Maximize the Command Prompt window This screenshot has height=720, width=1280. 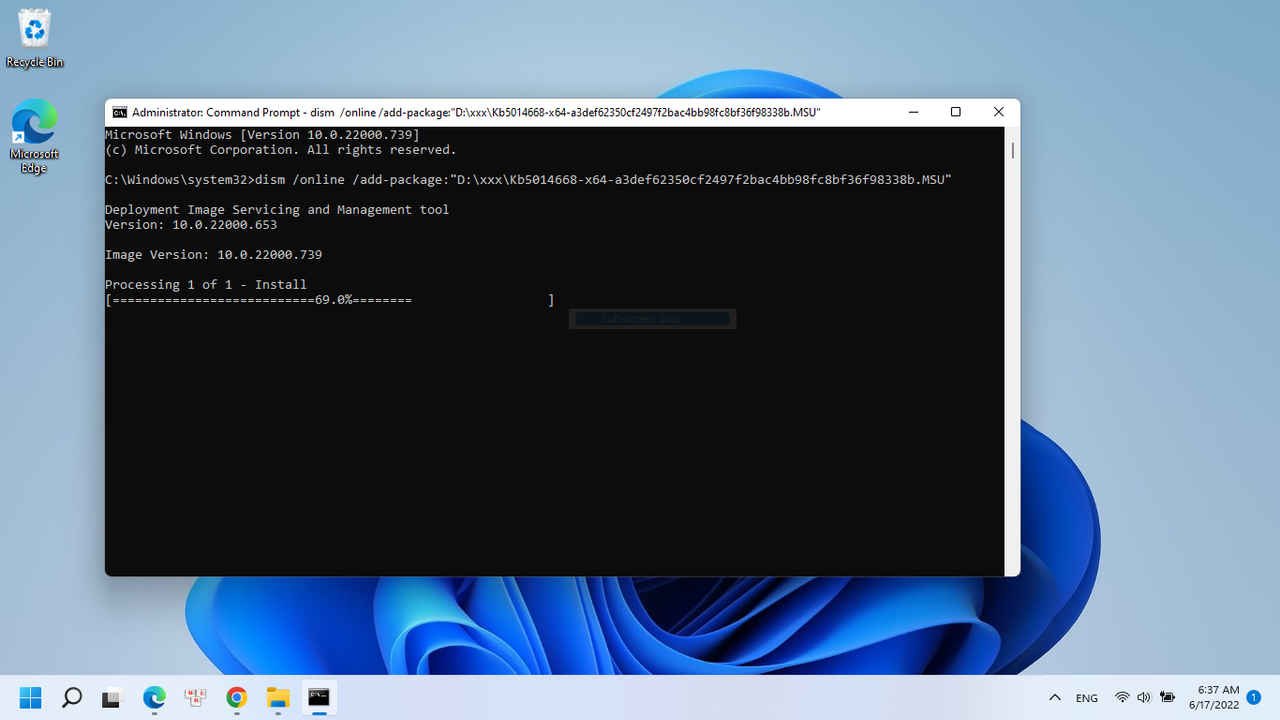click(x=955, y=113)
